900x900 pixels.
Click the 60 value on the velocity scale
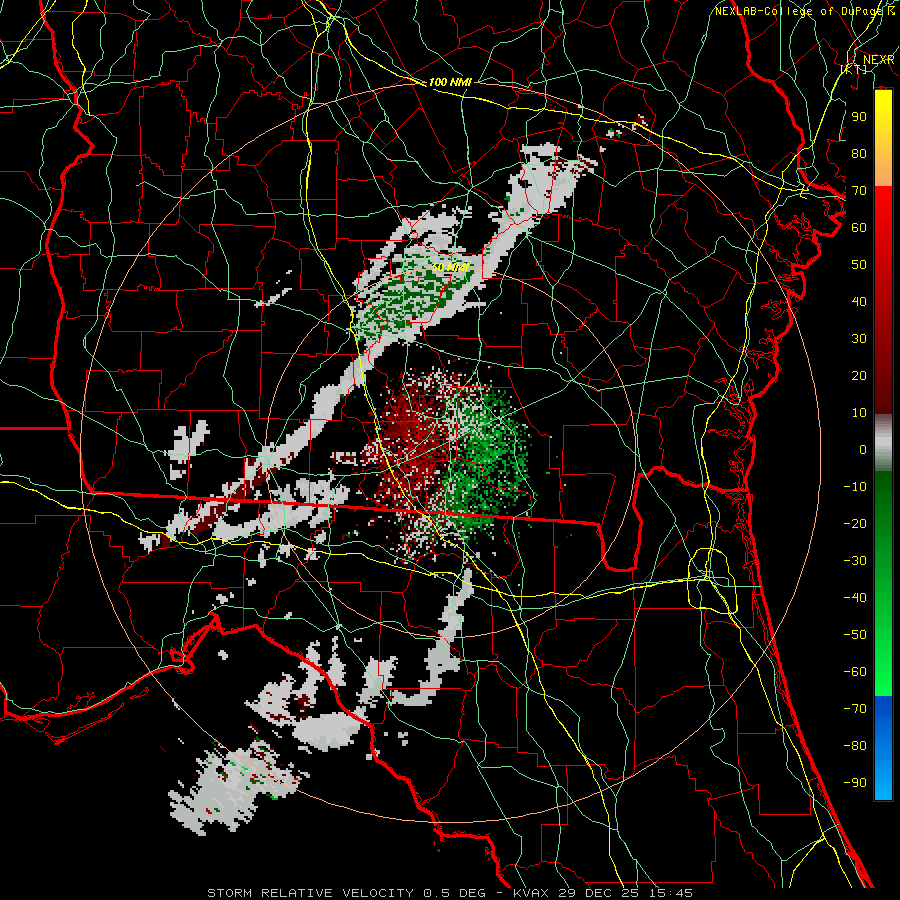(x=859, y=228)
